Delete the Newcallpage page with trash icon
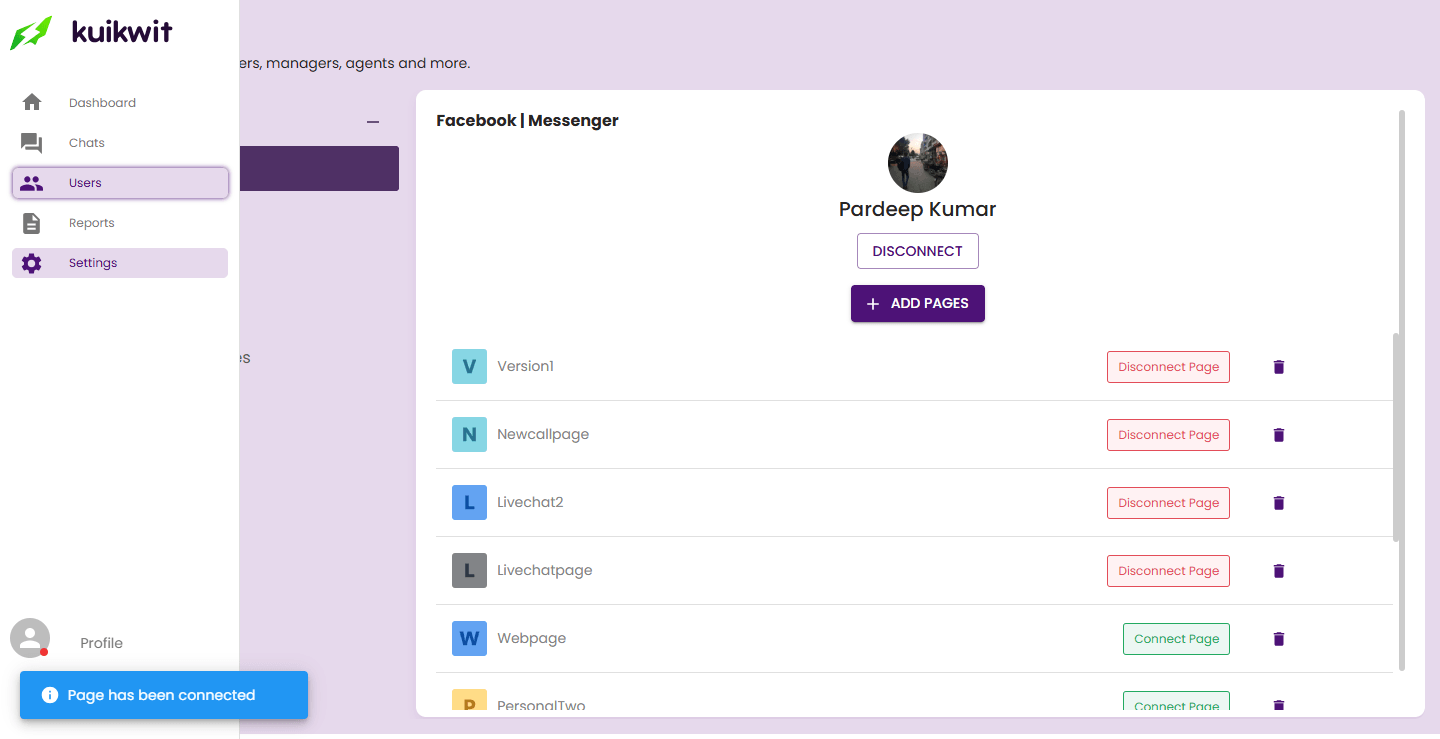 pyautogui.click(x=1278, y=435)
